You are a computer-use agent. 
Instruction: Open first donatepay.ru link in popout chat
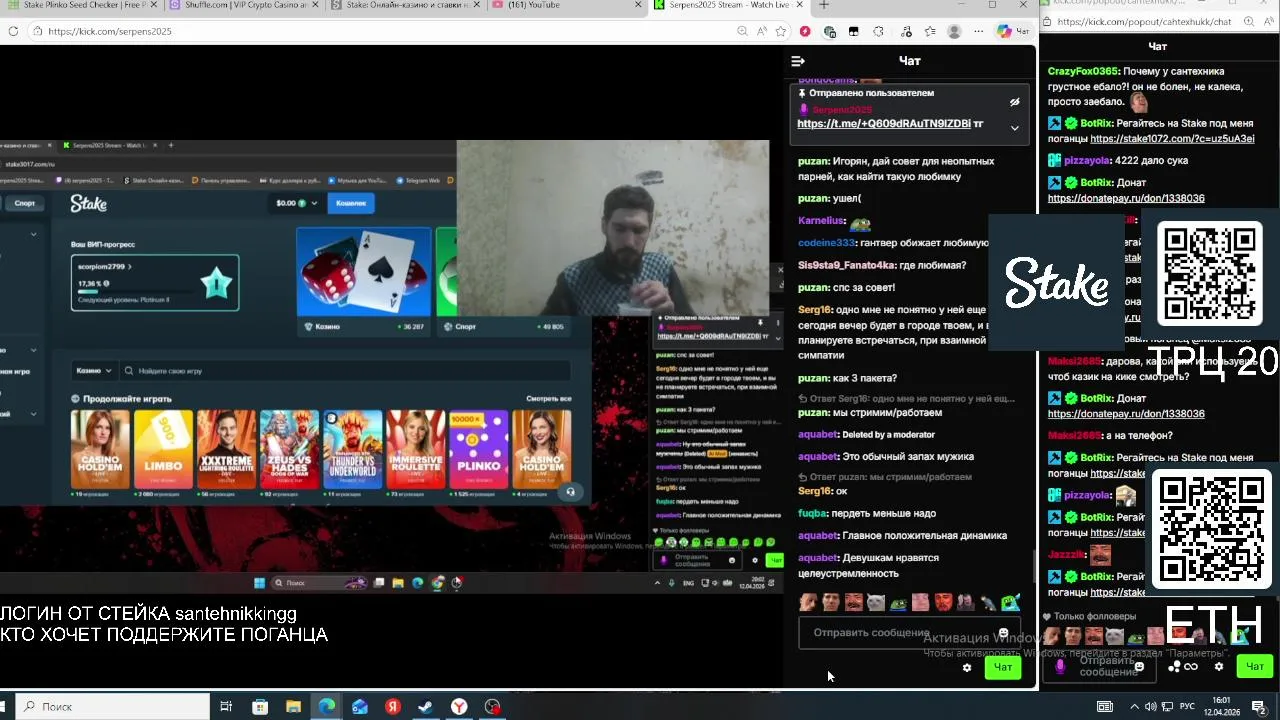click(x=1126, y=198)
